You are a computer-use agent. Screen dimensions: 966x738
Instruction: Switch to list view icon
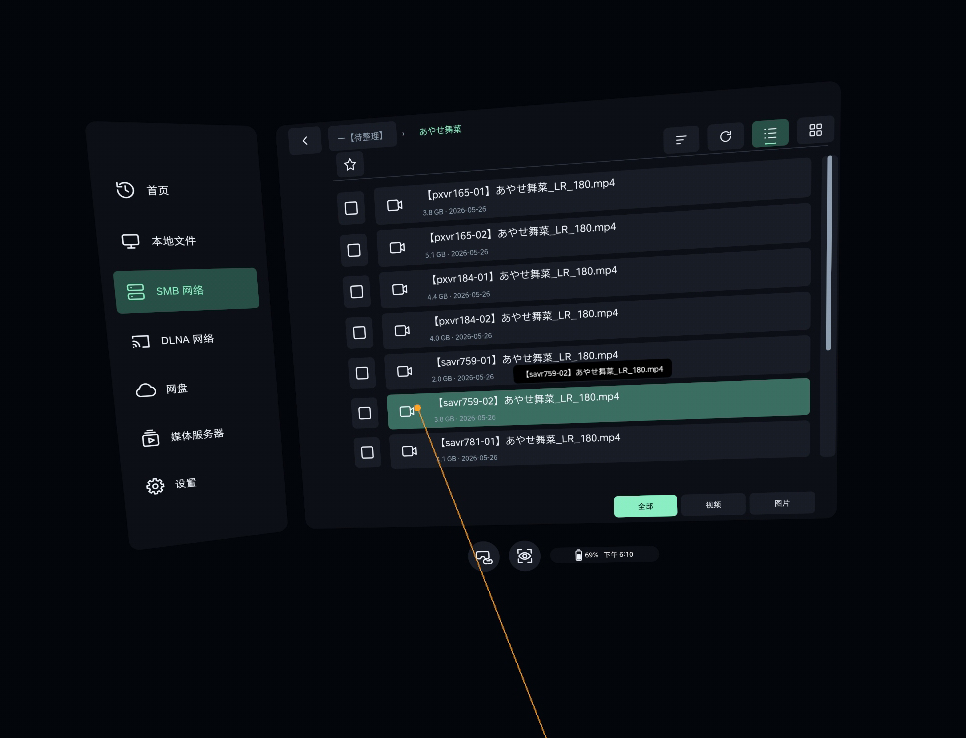(x=770, y=134)
